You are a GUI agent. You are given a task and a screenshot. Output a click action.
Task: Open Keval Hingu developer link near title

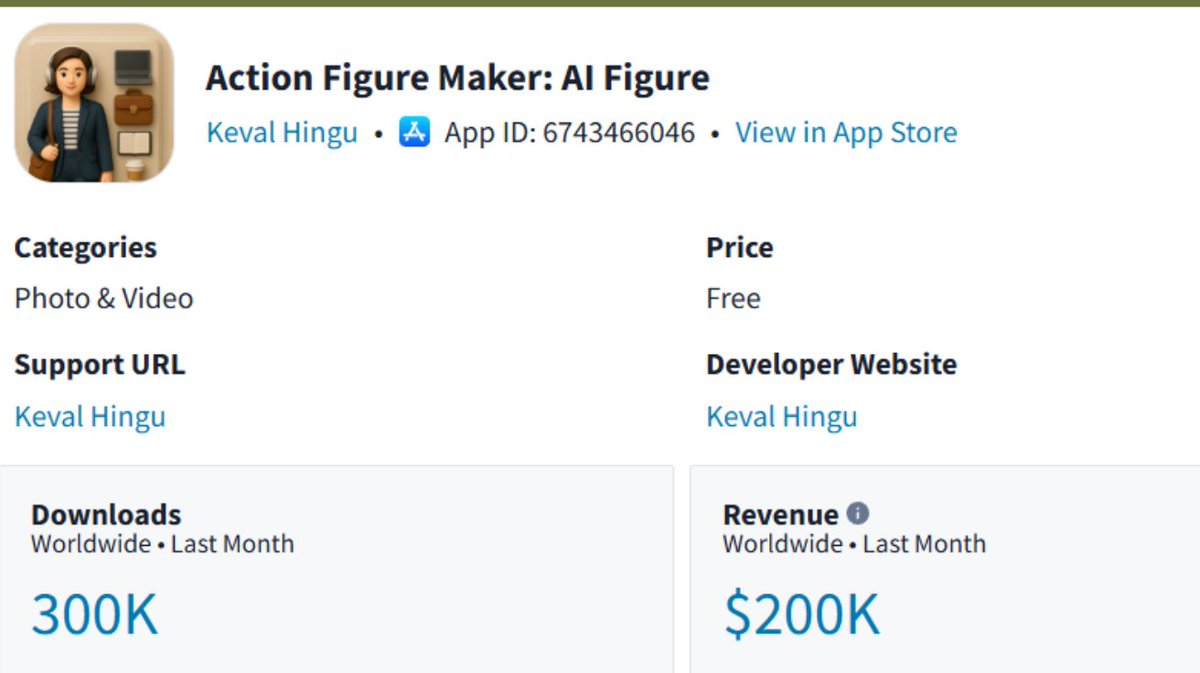(x=282, y=133)
